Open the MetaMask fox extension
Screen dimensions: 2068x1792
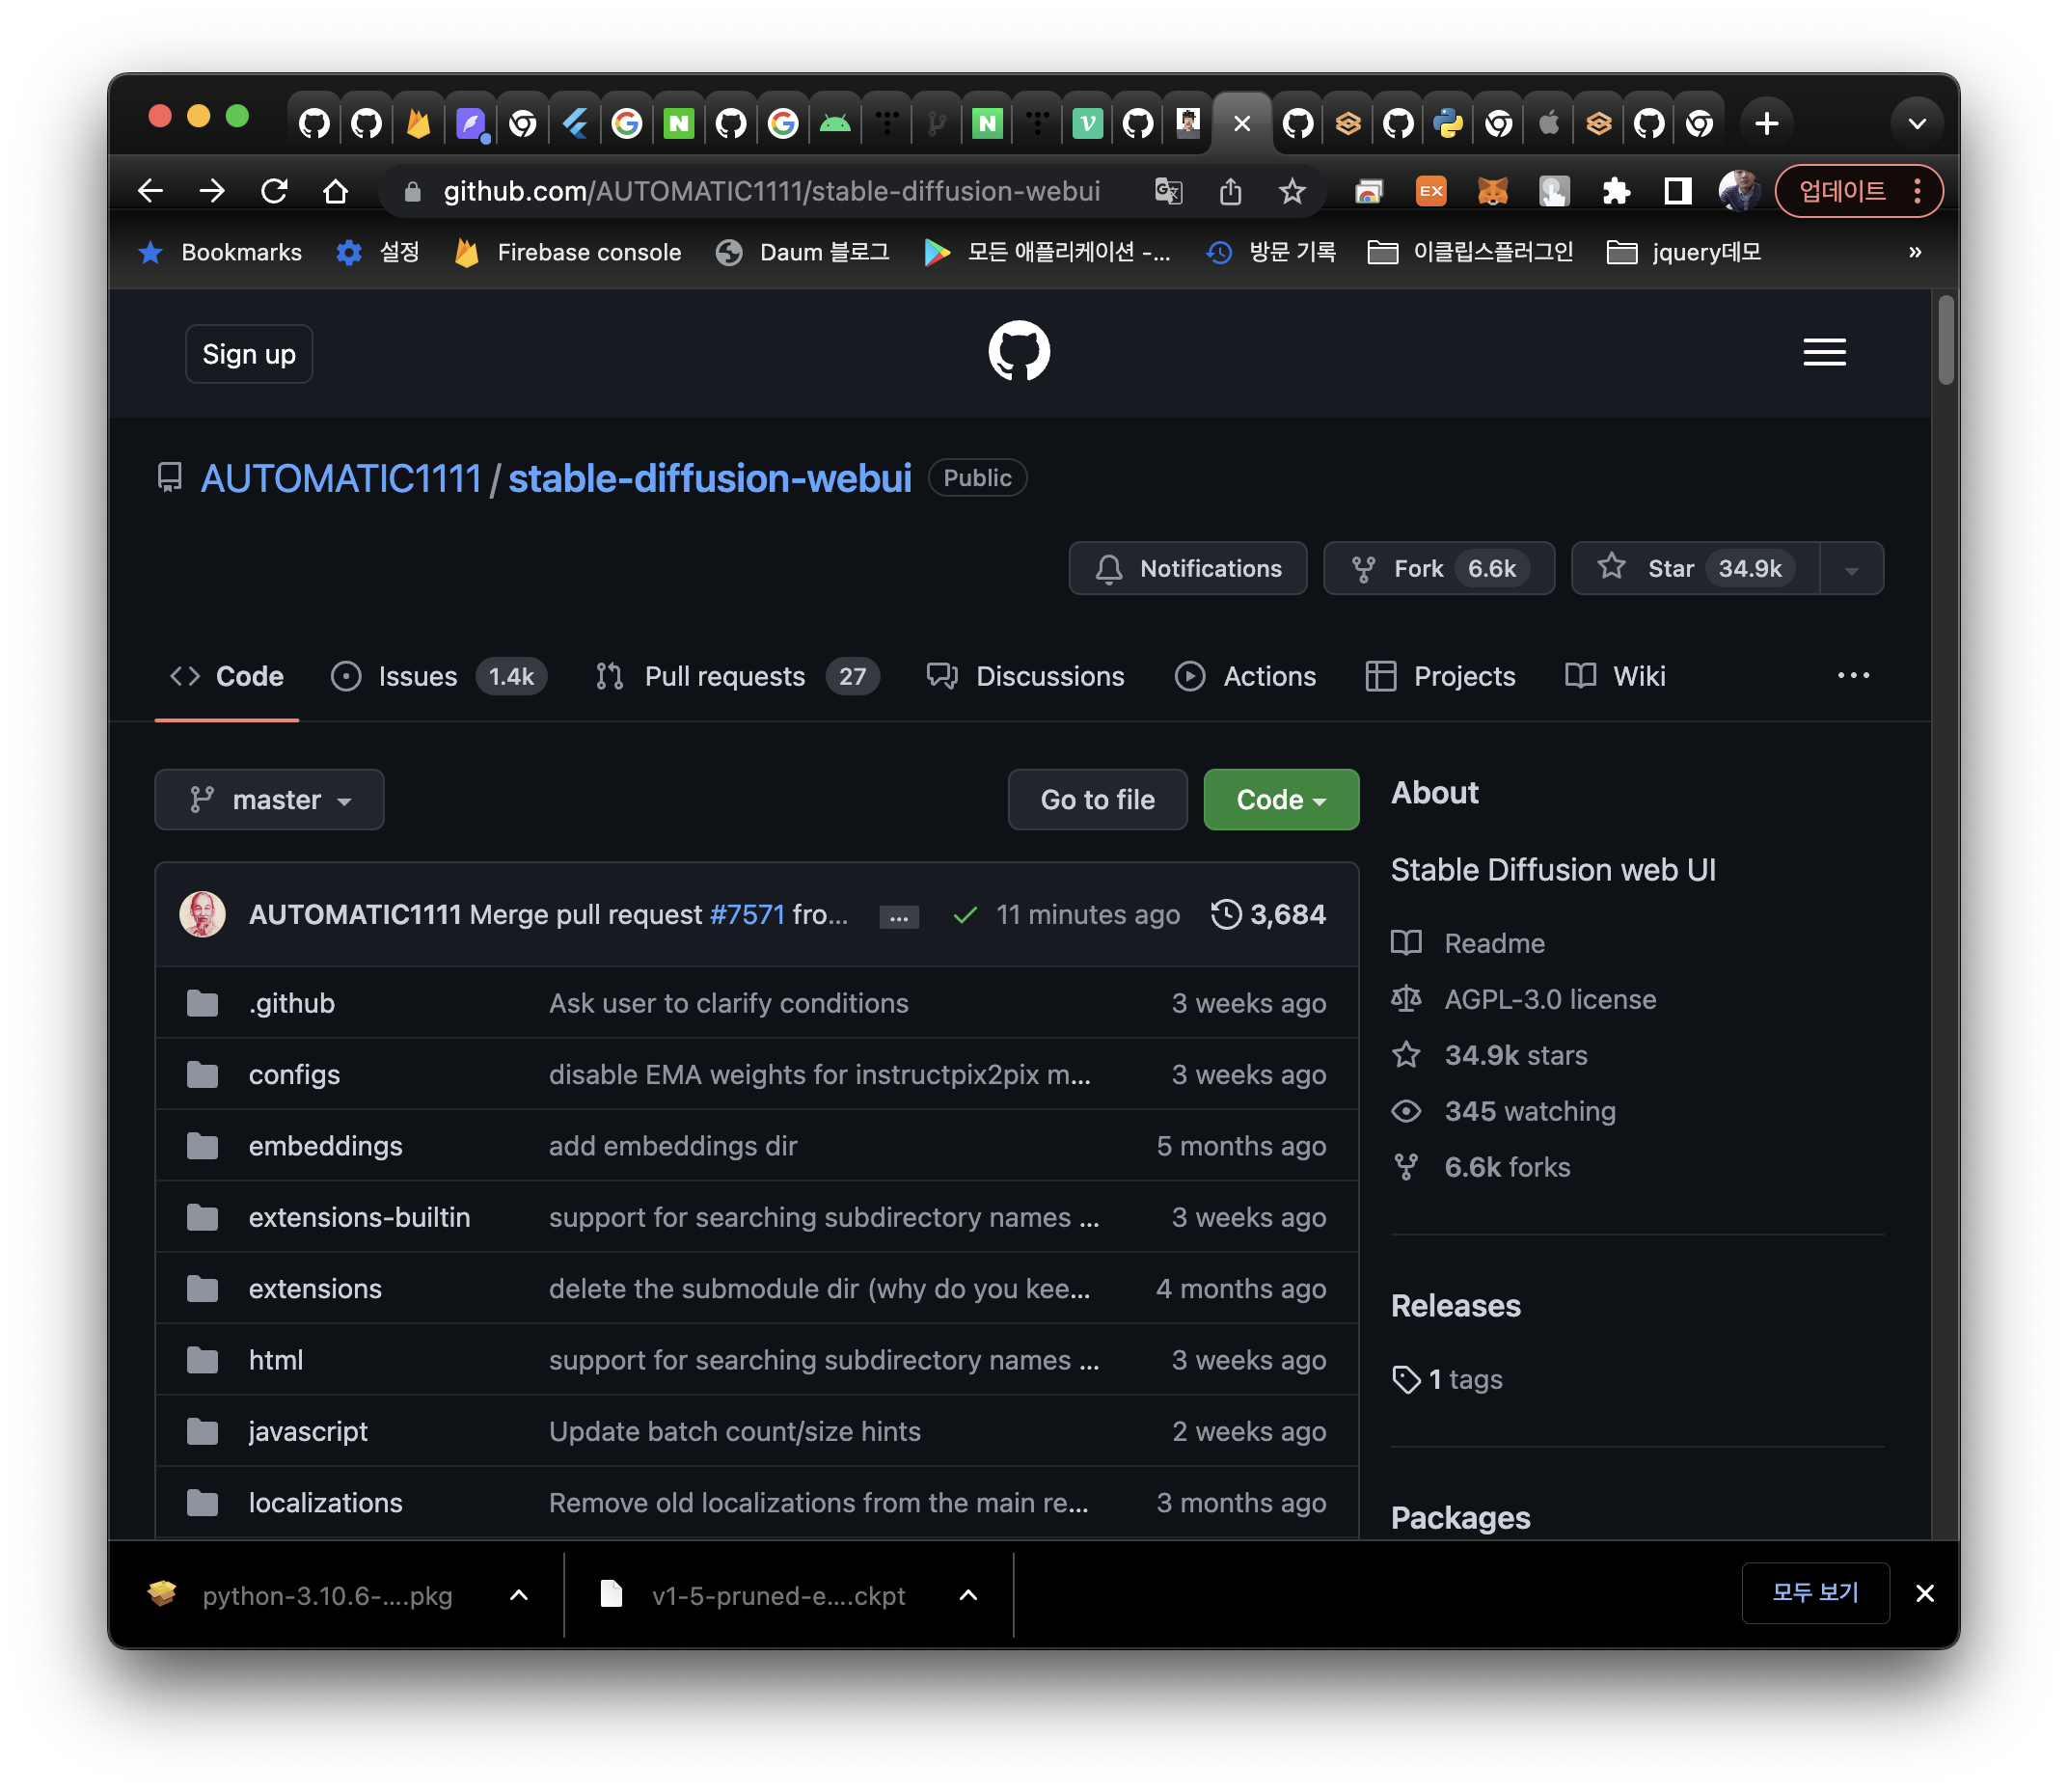pos(1492,191)
